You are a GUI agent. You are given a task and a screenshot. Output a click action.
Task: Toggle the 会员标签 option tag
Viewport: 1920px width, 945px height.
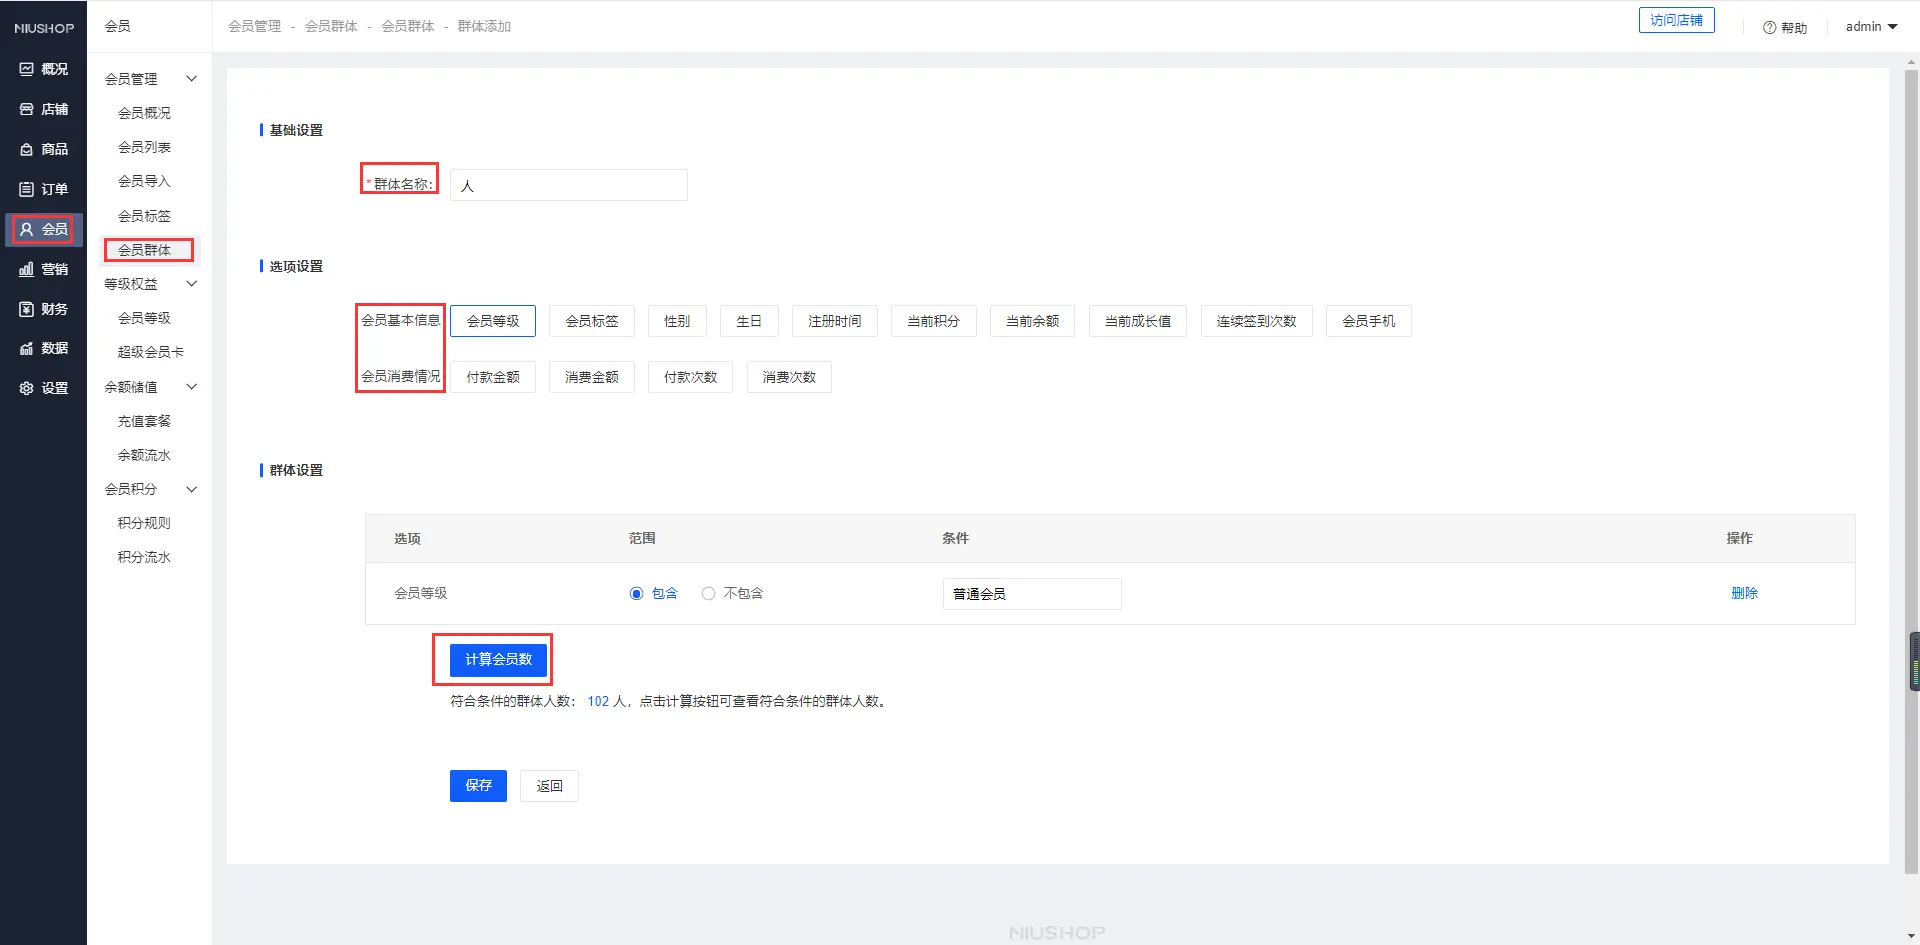592,321
